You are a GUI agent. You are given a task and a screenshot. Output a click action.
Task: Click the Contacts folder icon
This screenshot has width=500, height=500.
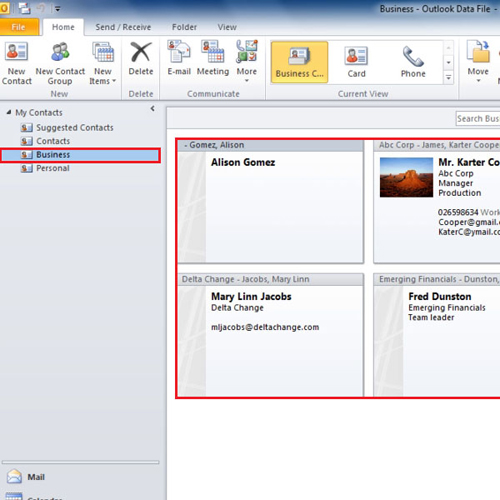pos(26,141)
